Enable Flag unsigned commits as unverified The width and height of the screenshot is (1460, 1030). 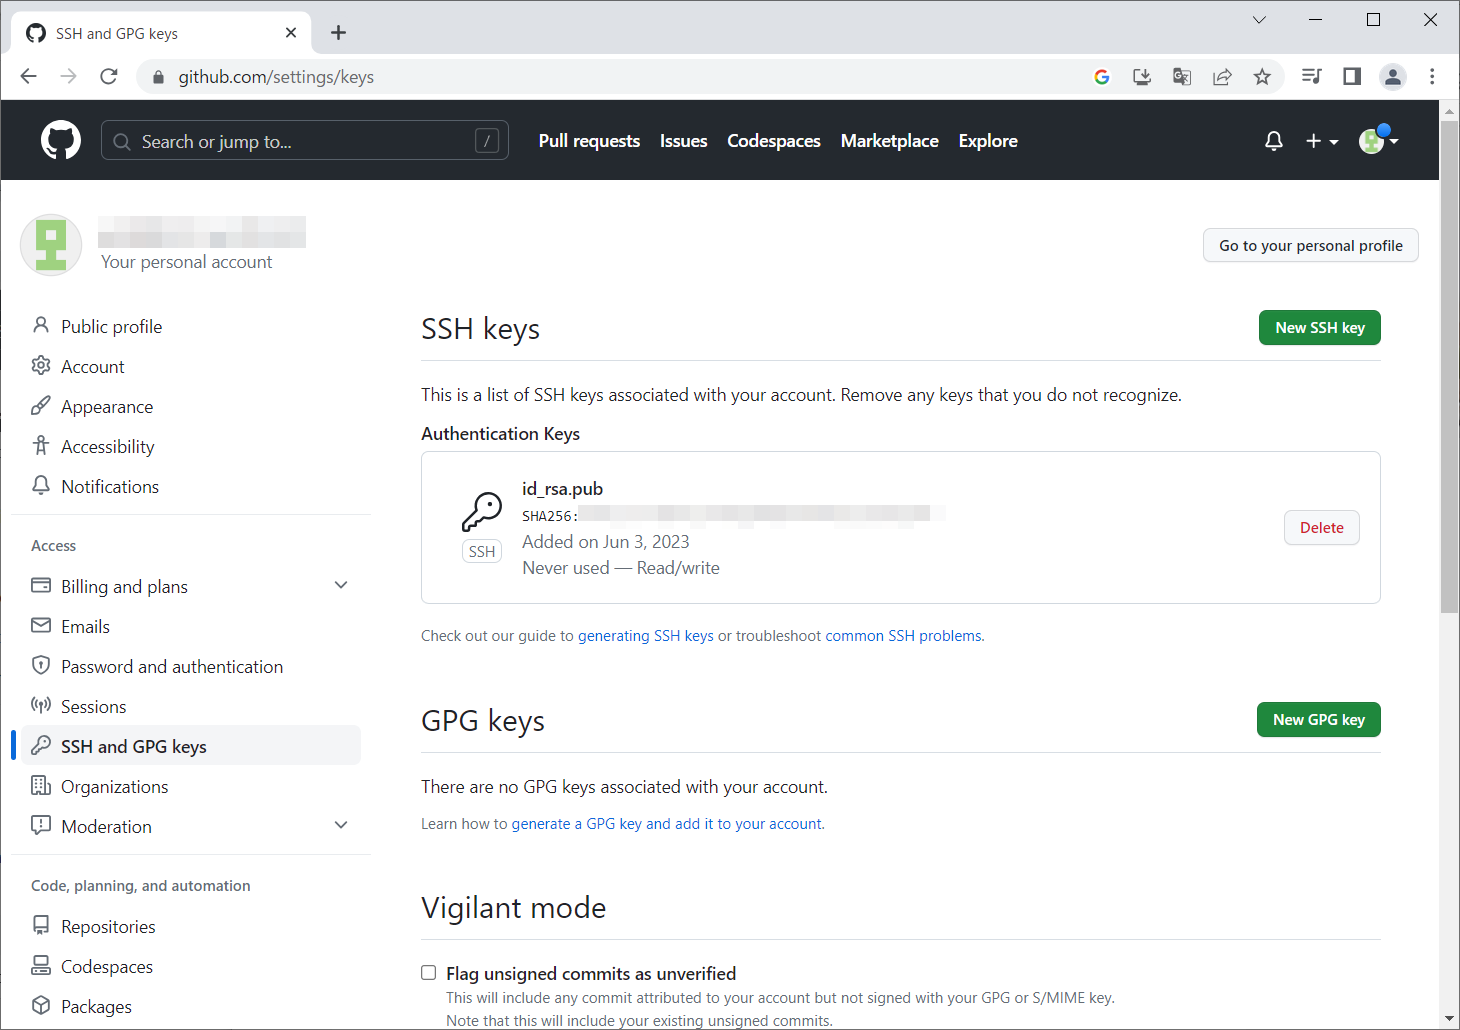point(429,973)
